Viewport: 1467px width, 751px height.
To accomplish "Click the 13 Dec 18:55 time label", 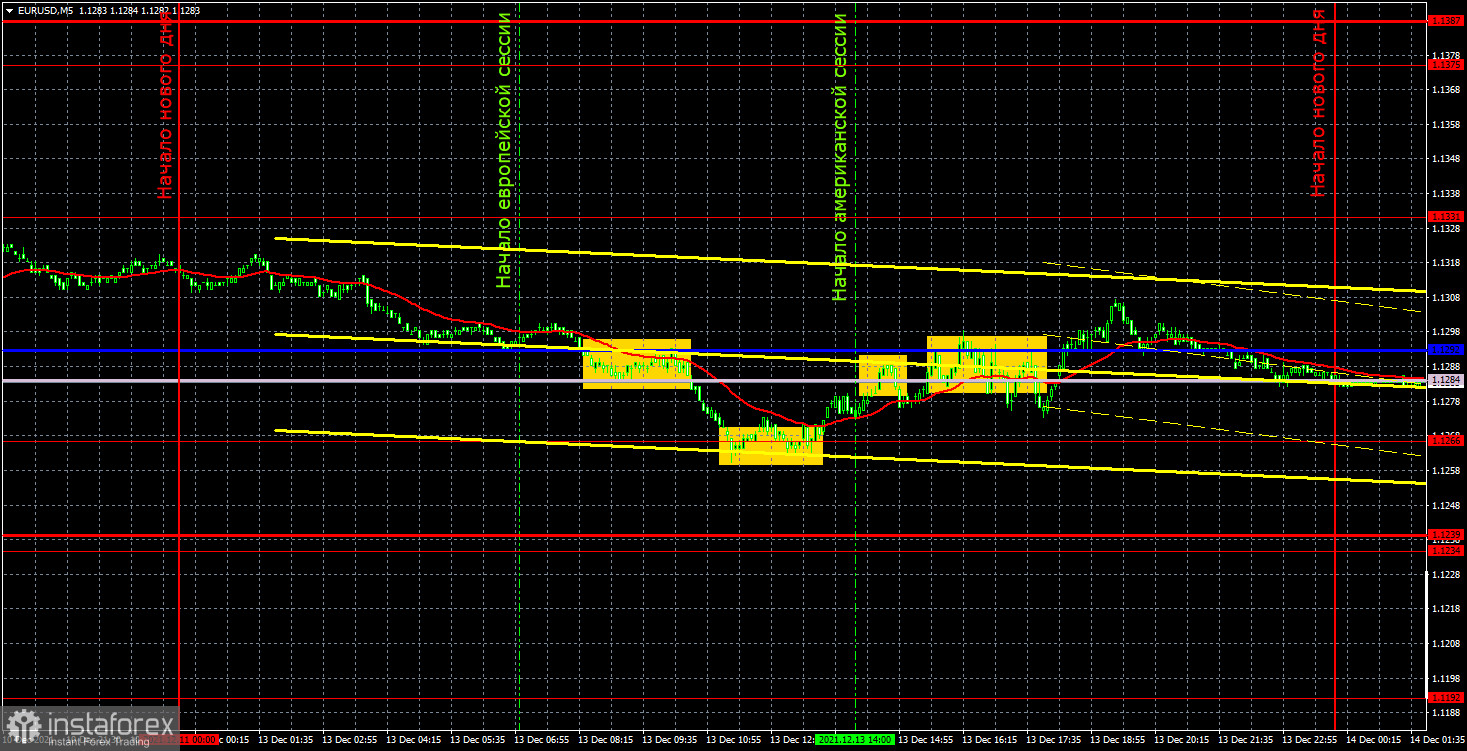I will [x=1120, y=740].
